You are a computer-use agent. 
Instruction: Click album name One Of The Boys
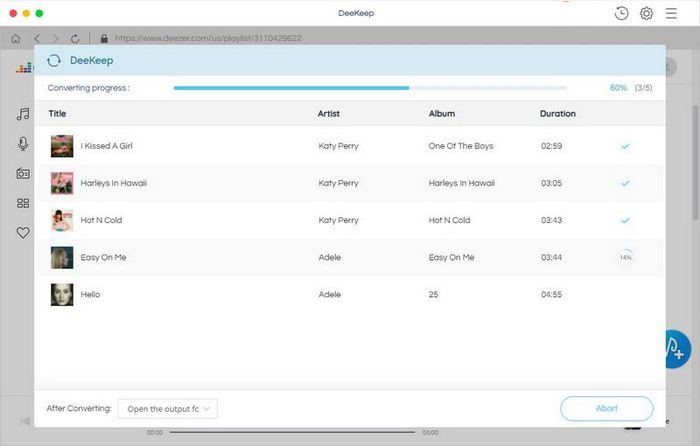click(461, 146)
